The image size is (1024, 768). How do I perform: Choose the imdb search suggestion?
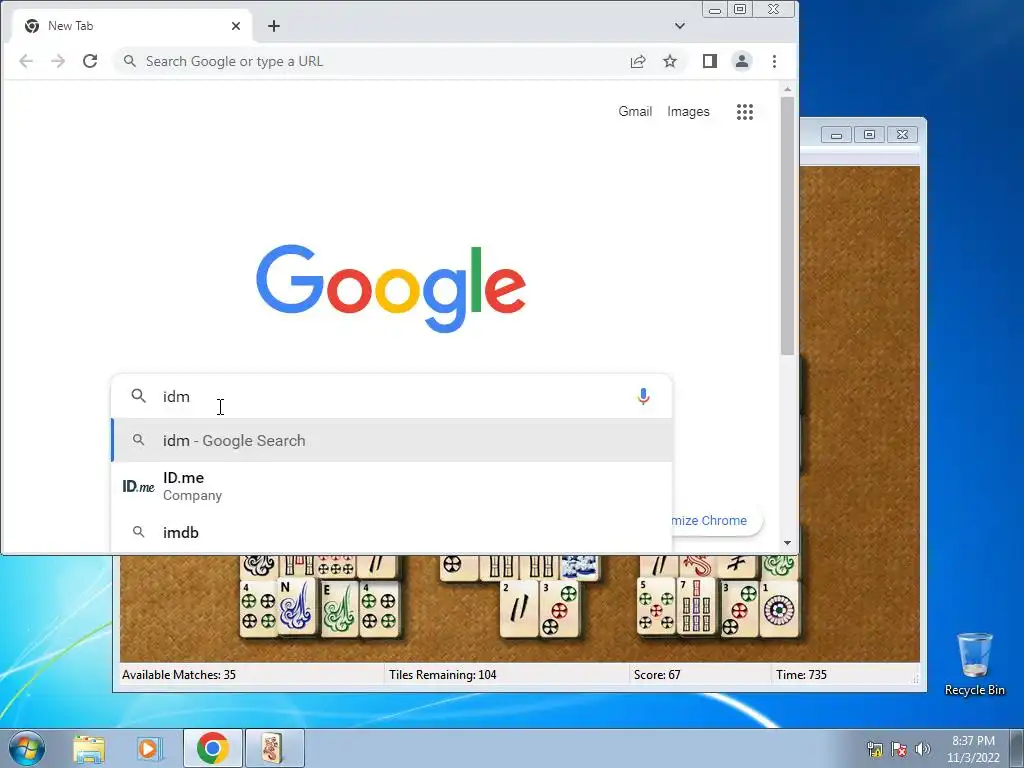(392, 532)
